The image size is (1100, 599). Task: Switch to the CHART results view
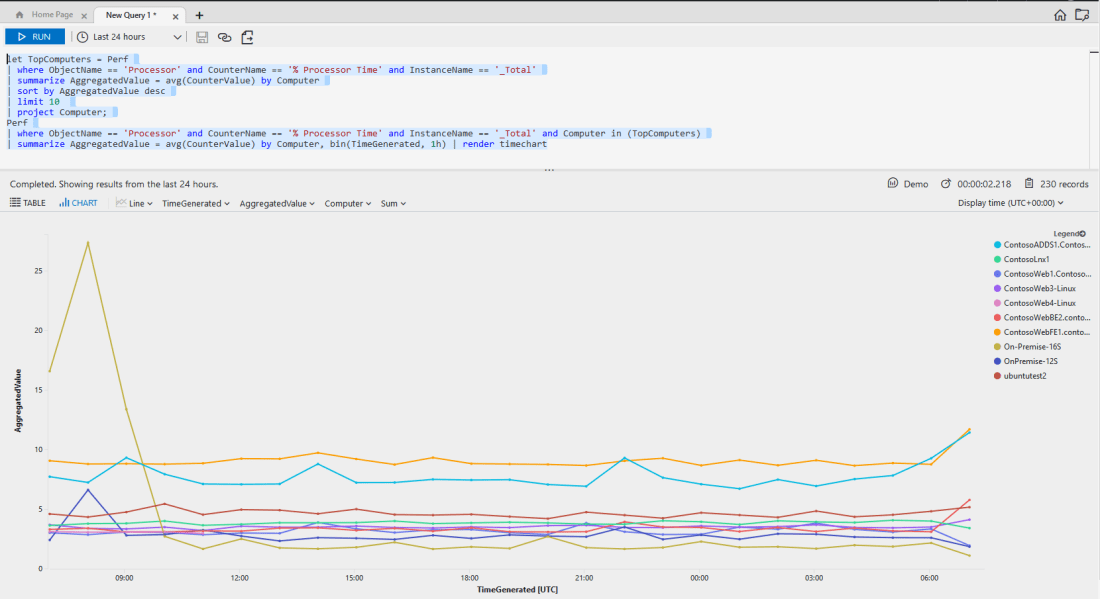coord(78,203)
